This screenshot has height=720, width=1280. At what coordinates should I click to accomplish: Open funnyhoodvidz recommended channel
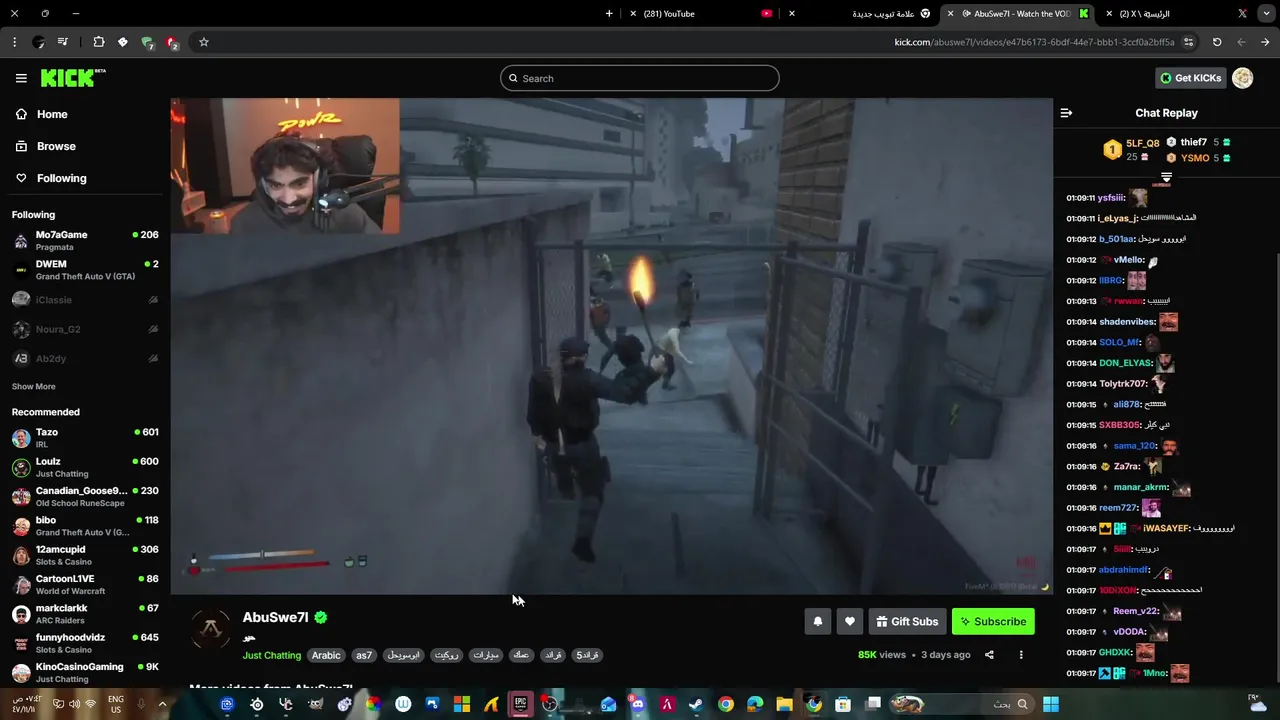pos(85,643)
